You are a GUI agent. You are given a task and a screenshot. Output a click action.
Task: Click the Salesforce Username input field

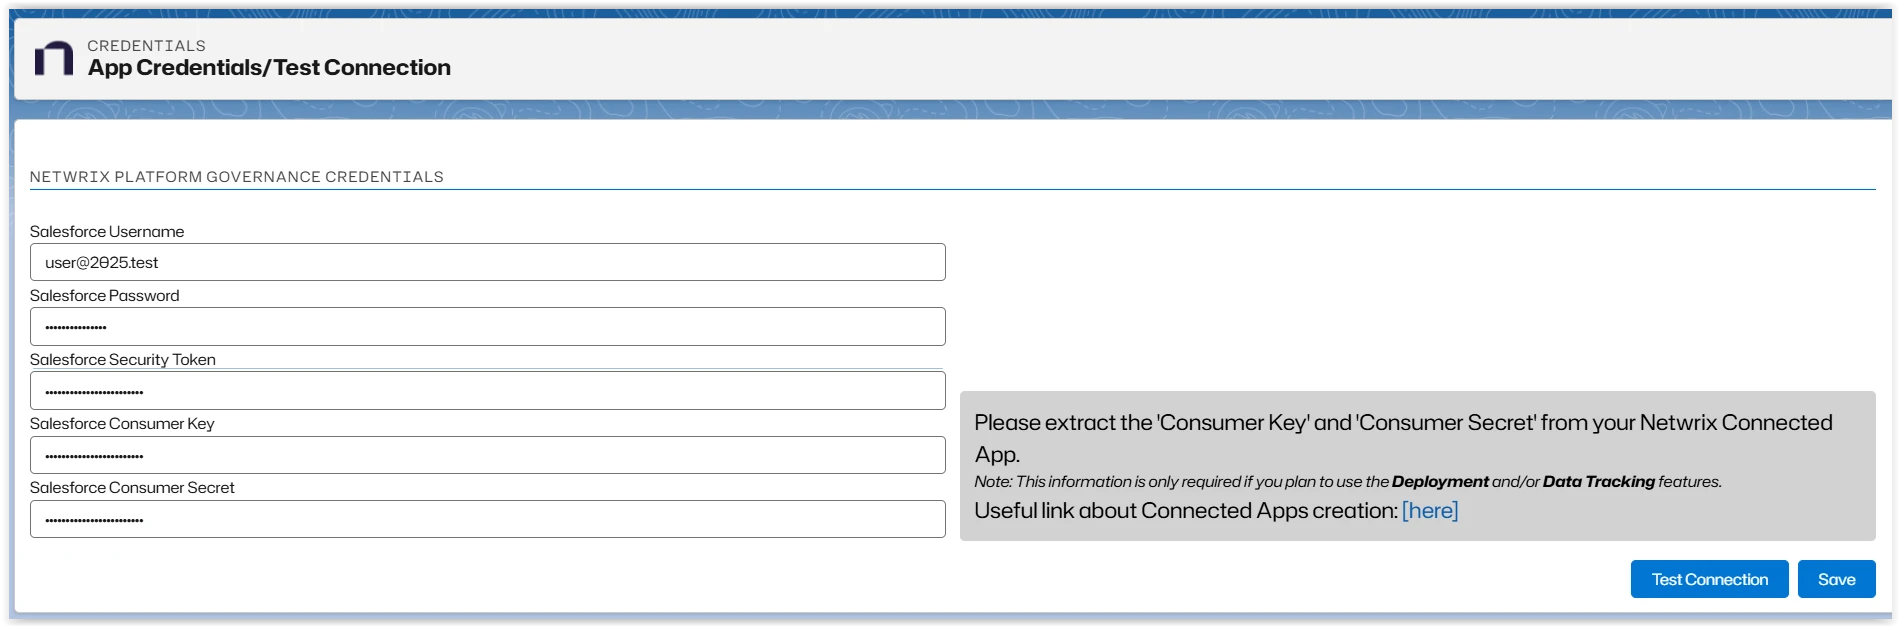pos(487,263)
